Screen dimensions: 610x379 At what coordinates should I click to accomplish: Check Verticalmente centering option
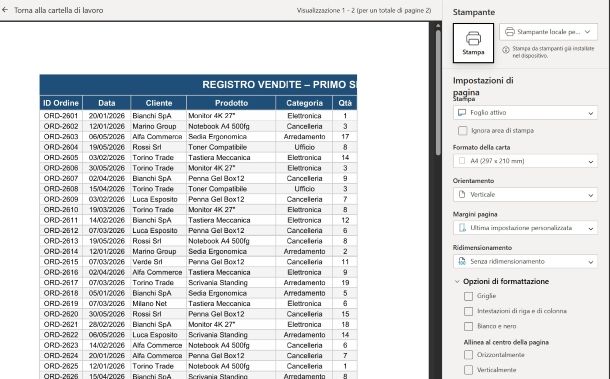(x=468, y=370)
